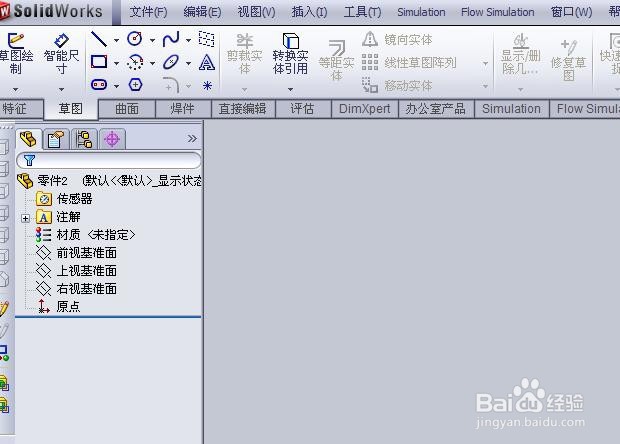Switch to the 直接编辑 tab
The width and height of the screenshot is (620, 444).
[243, 109]
